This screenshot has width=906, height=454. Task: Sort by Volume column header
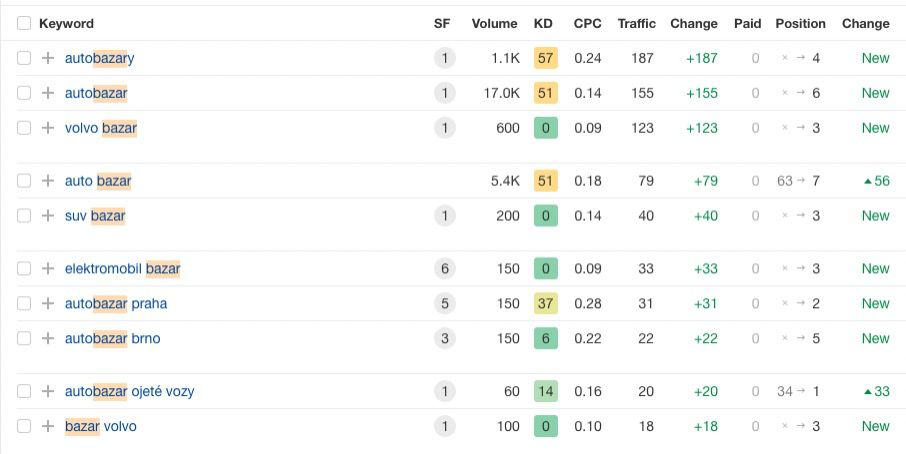tap(494, 23)
